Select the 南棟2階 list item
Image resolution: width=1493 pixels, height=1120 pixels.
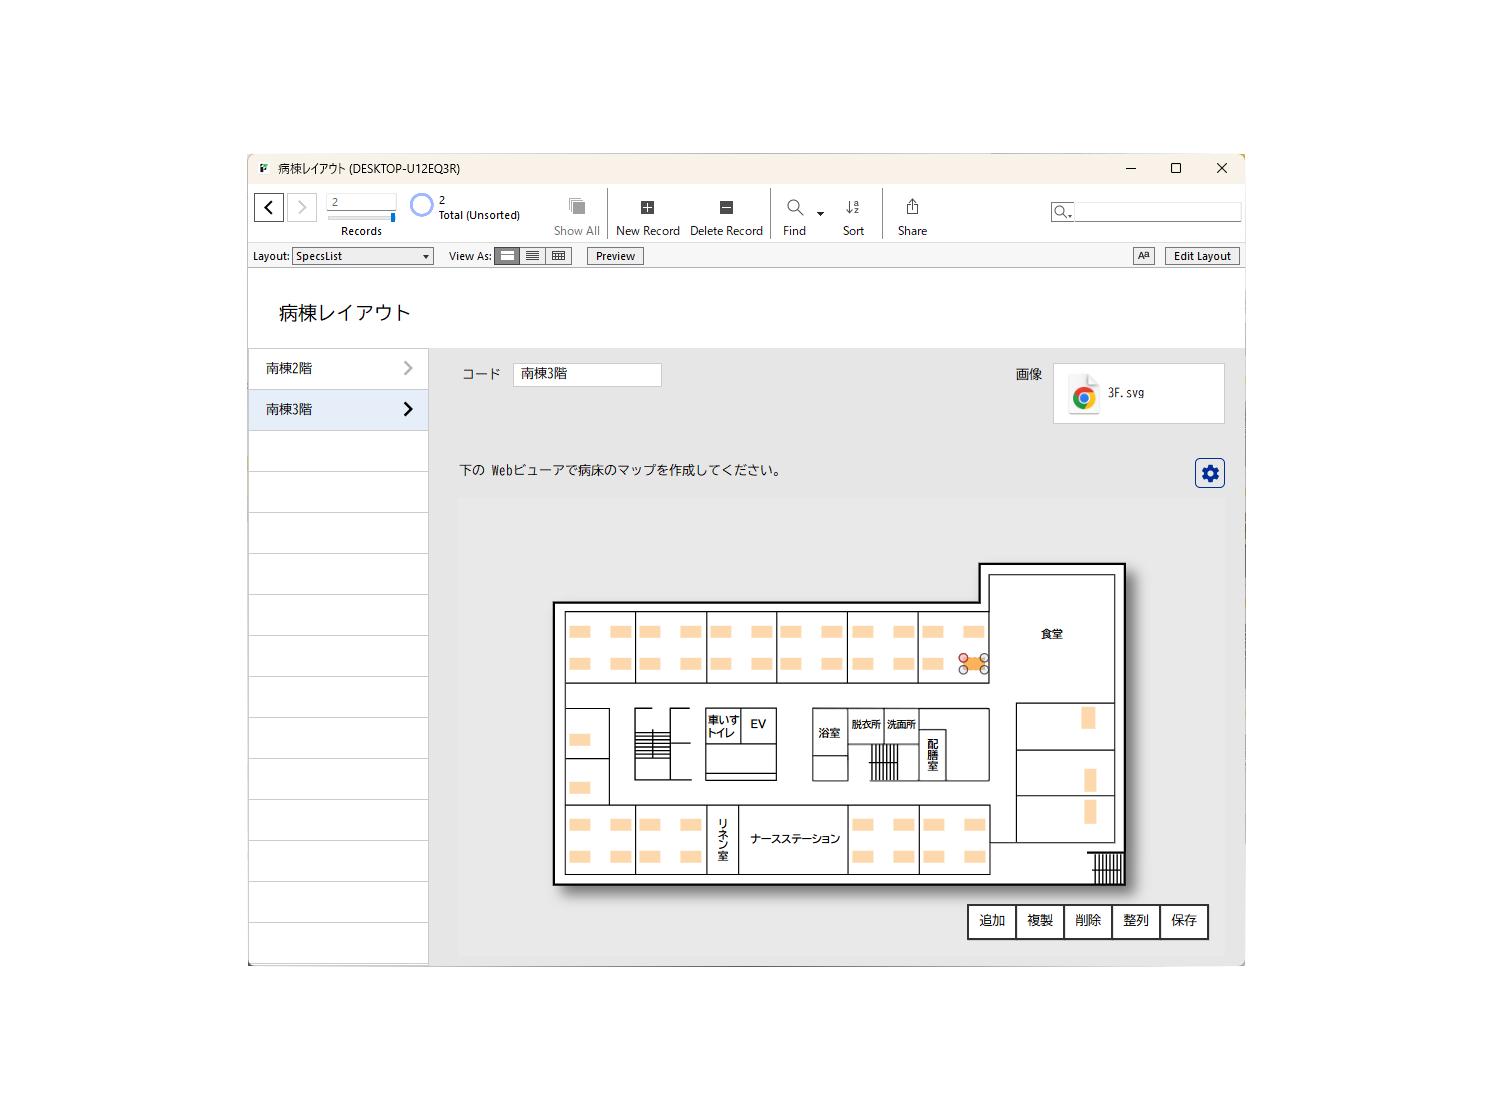point(338,369)
